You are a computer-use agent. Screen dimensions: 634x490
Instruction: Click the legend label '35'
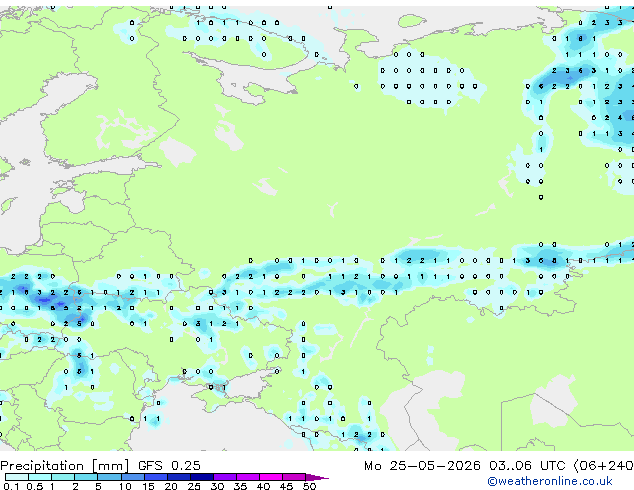(x=240, y=486)
